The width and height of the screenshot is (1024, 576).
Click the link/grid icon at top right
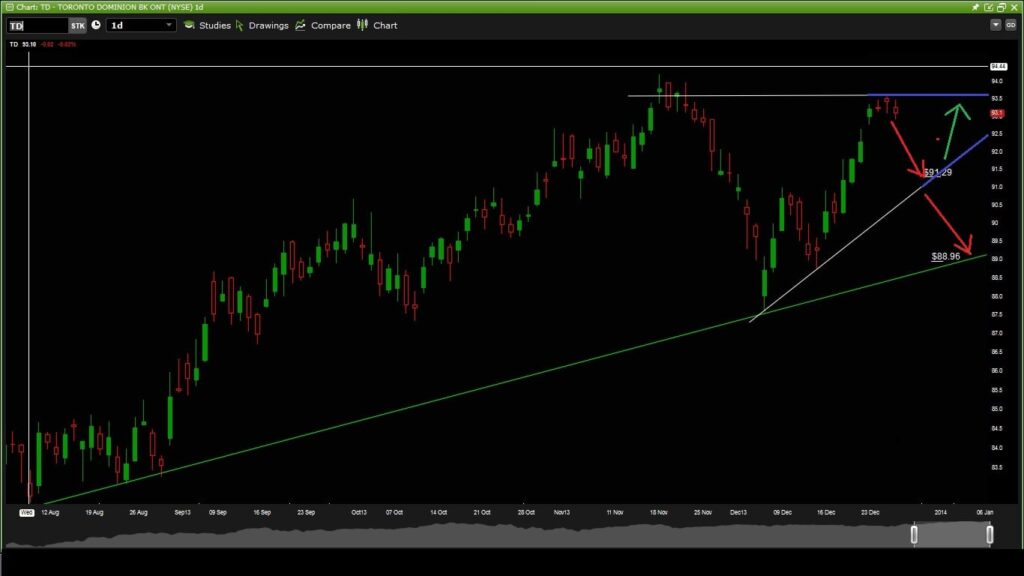click(1011, 25)
